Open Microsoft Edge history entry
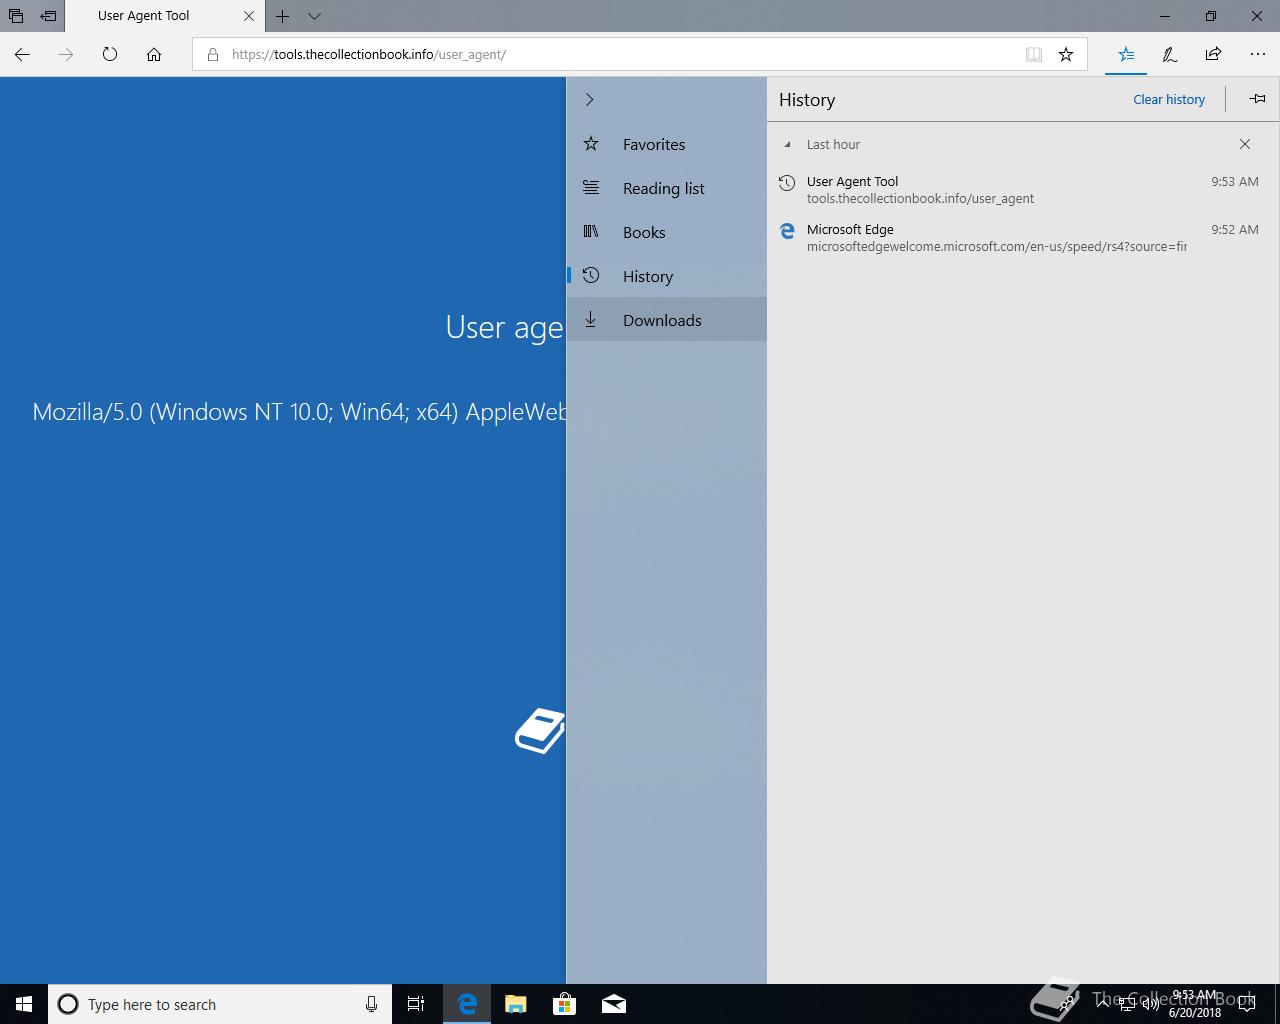 click(1023, 238)
